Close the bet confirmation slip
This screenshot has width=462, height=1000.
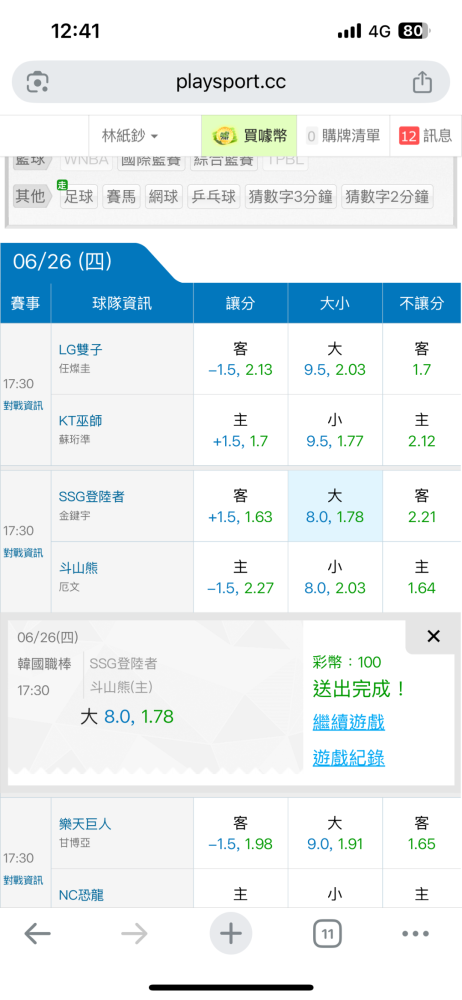click(433, 636)
